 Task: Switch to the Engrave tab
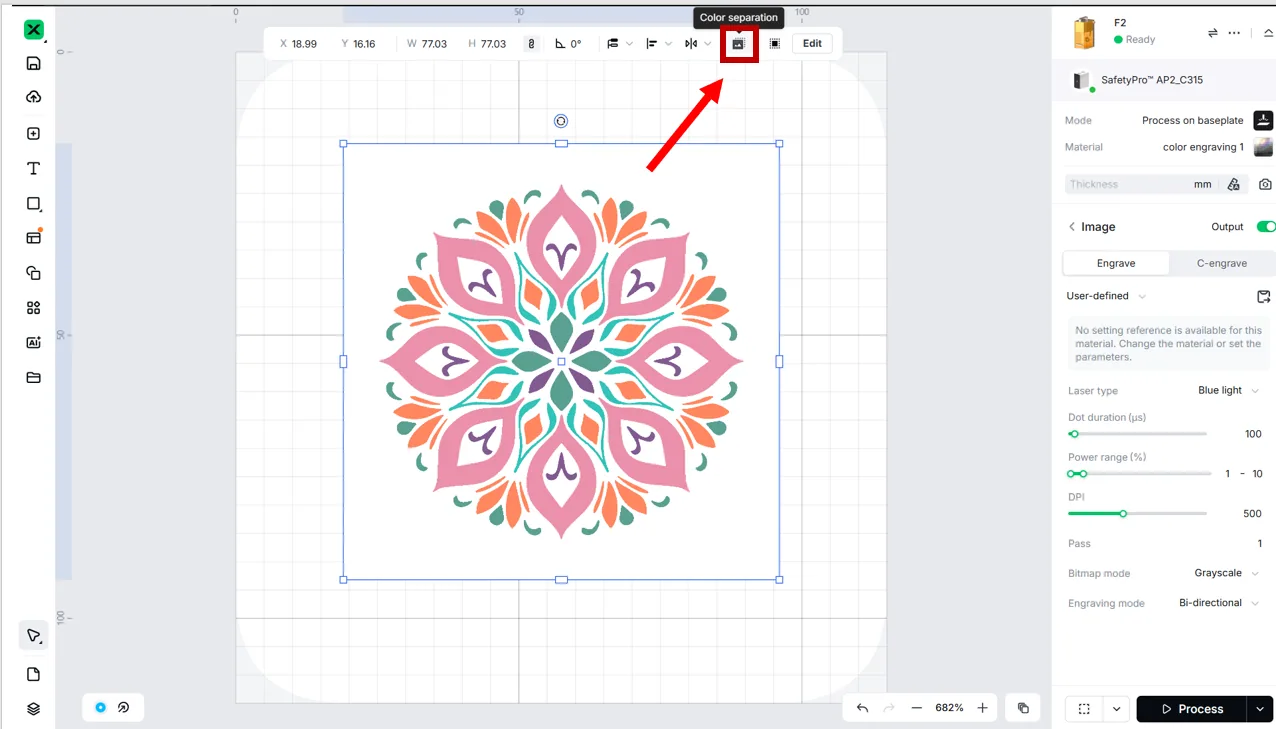[1116, 263]
